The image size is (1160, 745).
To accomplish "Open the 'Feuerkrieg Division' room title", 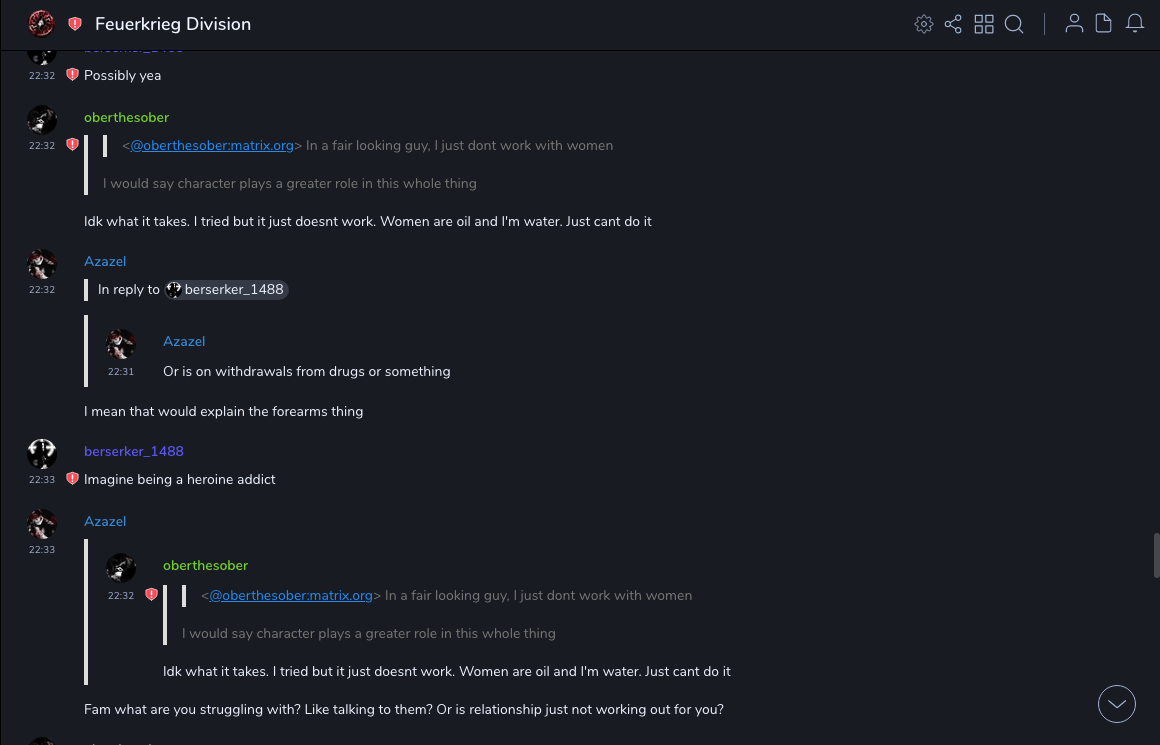I will click(x=173, y=24).
